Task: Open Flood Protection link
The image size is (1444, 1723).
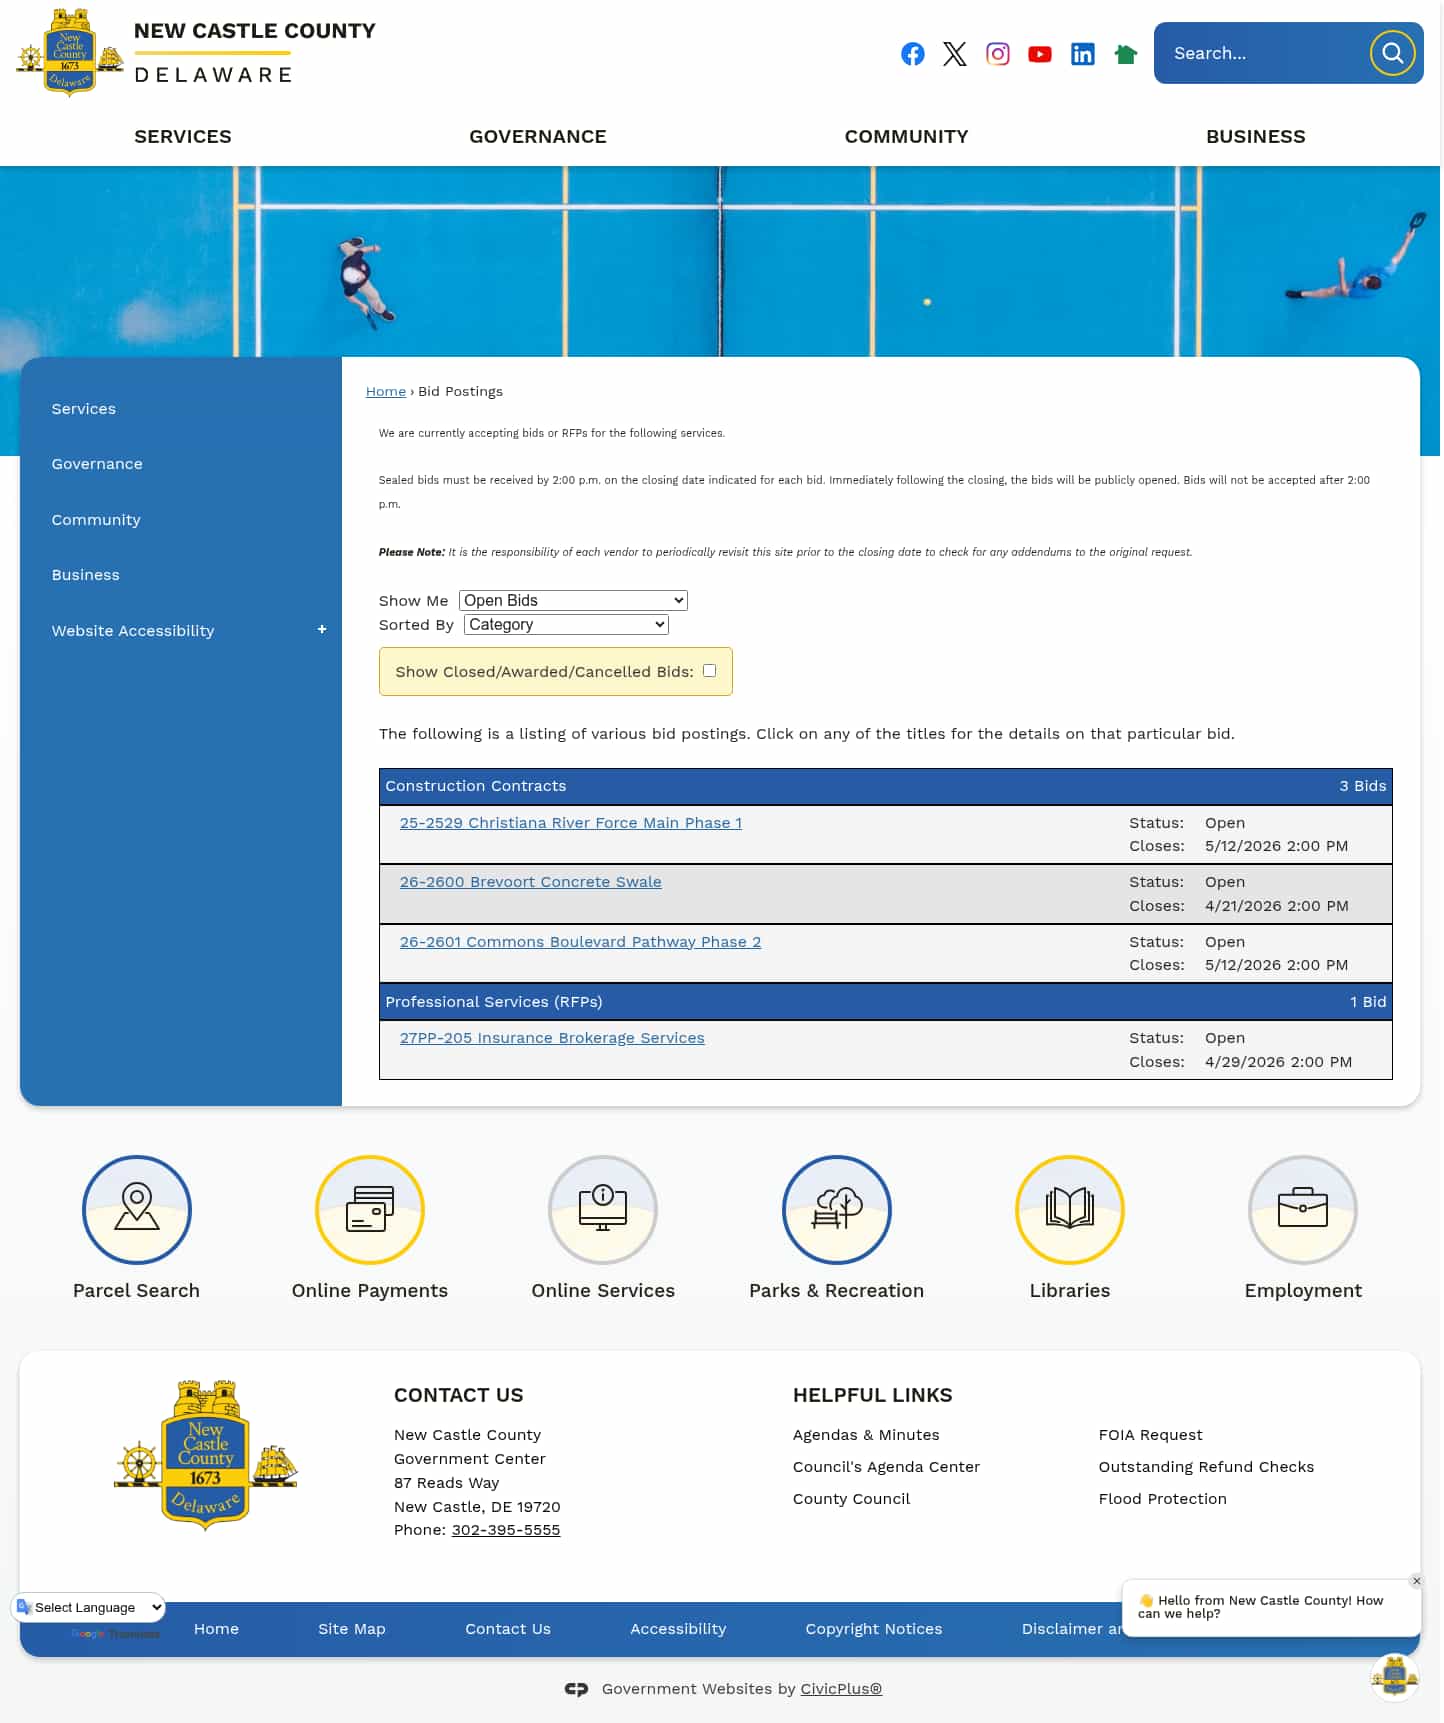Action: (1163, 1499)
